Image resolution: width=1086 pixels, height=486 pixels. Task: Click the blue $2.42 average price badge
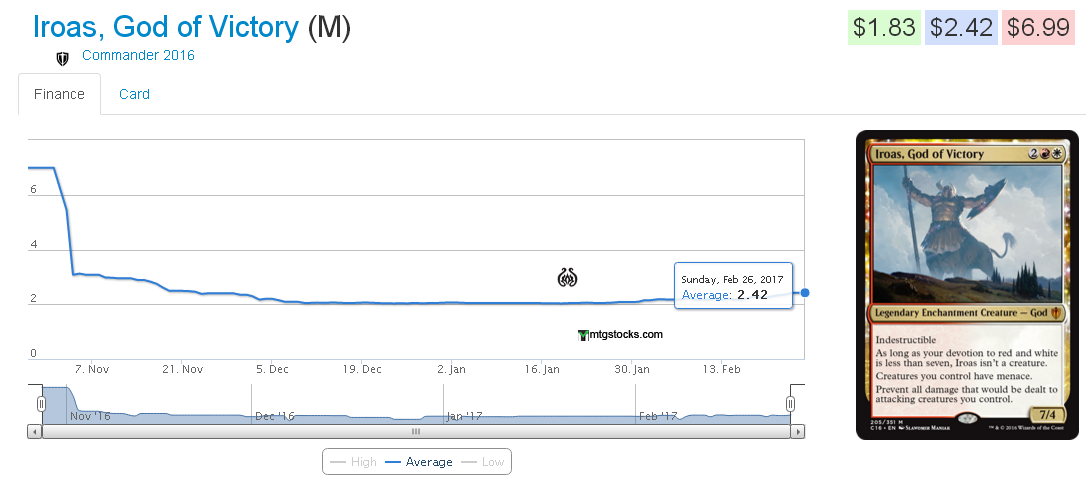point(961,28)
